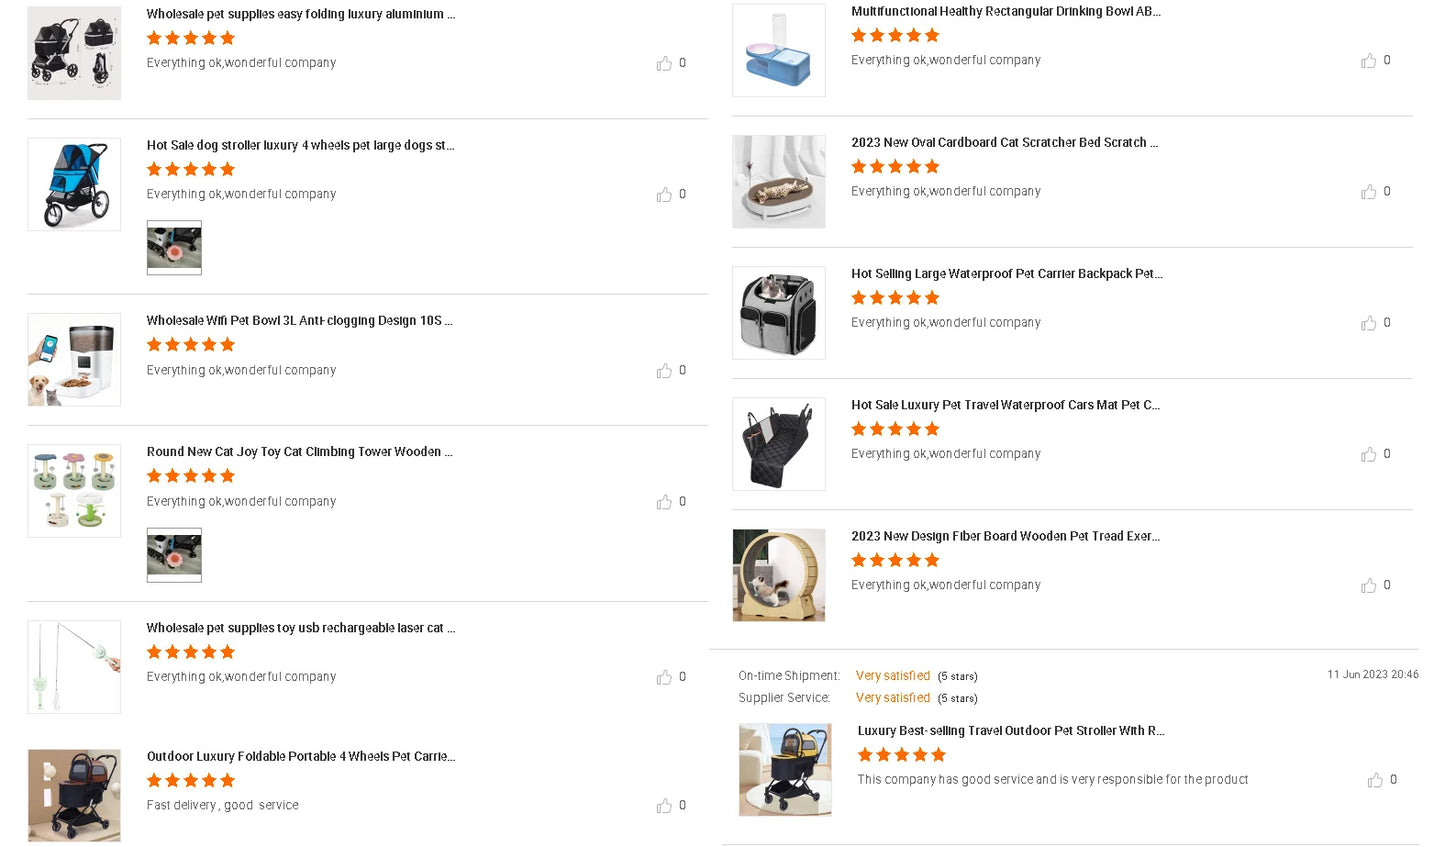This screenshot has width=1445, height=847.
Task: Open review photo under Hot Sale dog stroller
Action: click(174, 247)
